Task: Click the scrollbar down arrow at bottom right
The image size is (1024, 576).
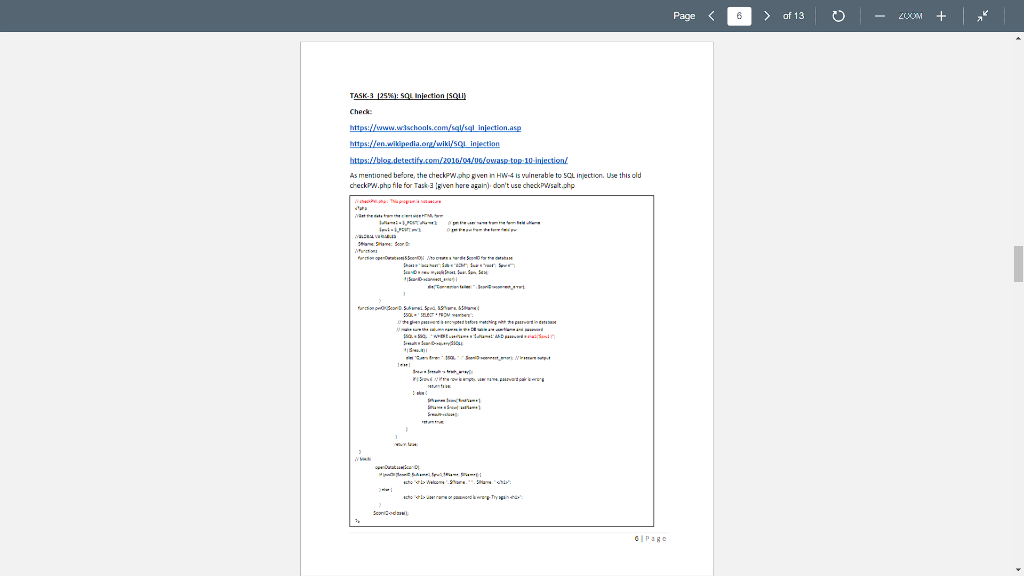Action: pos(1016,568)
